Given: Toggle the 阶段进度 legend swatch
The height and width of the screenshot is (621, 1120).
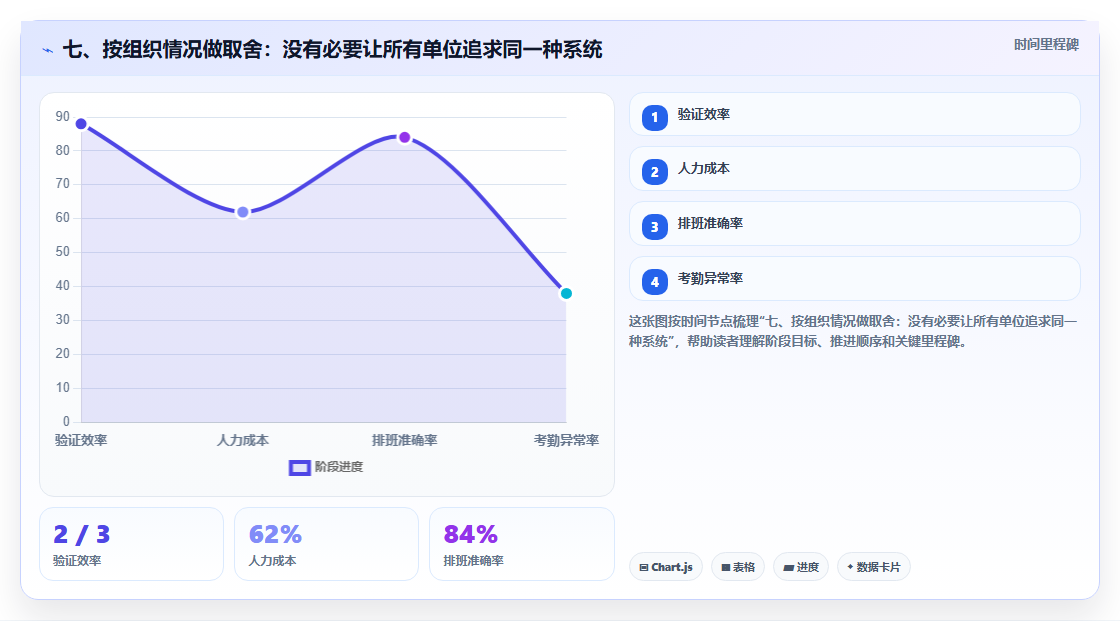Looking at the screenshot, I should click(299, 467).
